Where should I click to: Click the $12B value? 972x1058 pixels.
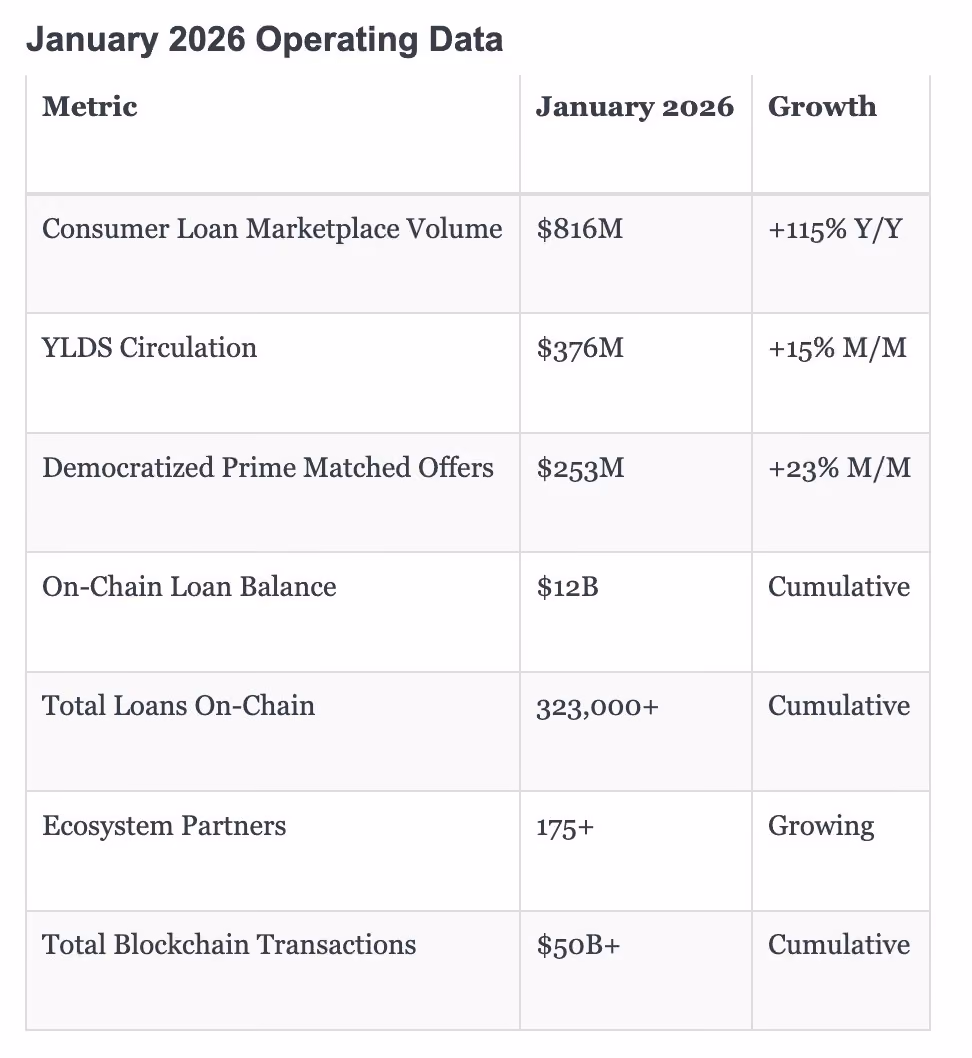point(567,587)
